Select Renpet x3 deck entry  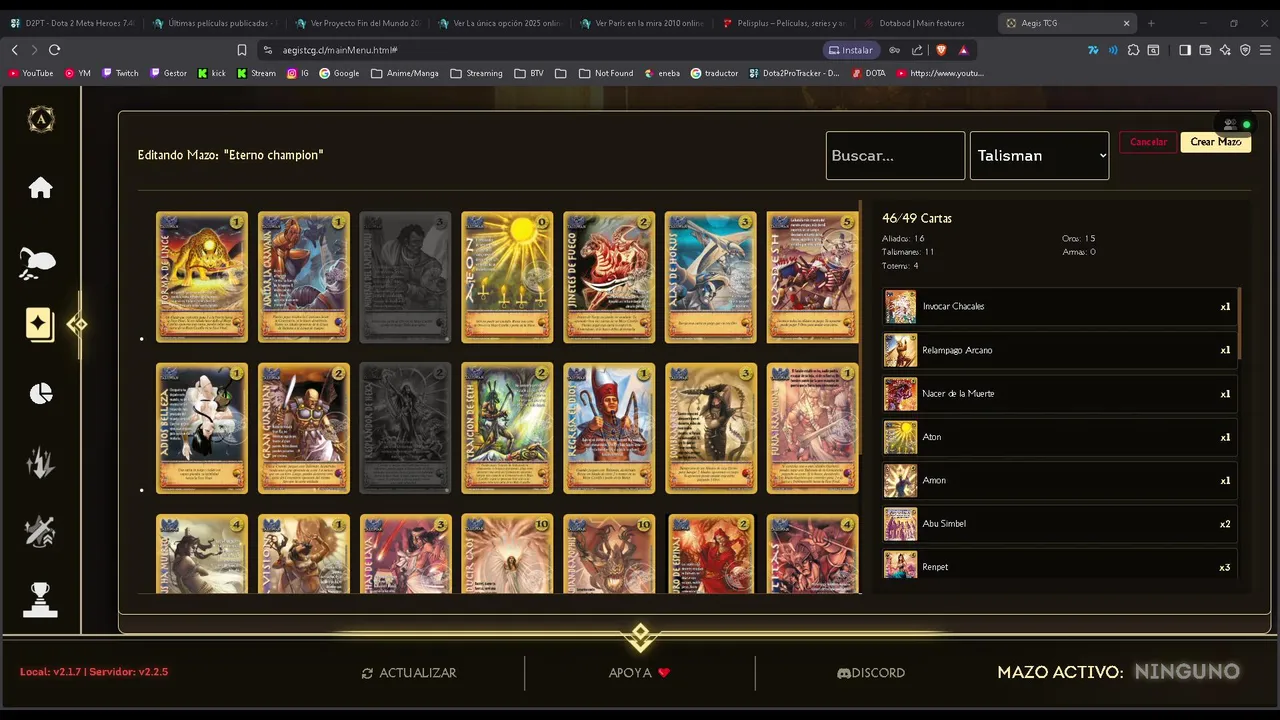1060,566
